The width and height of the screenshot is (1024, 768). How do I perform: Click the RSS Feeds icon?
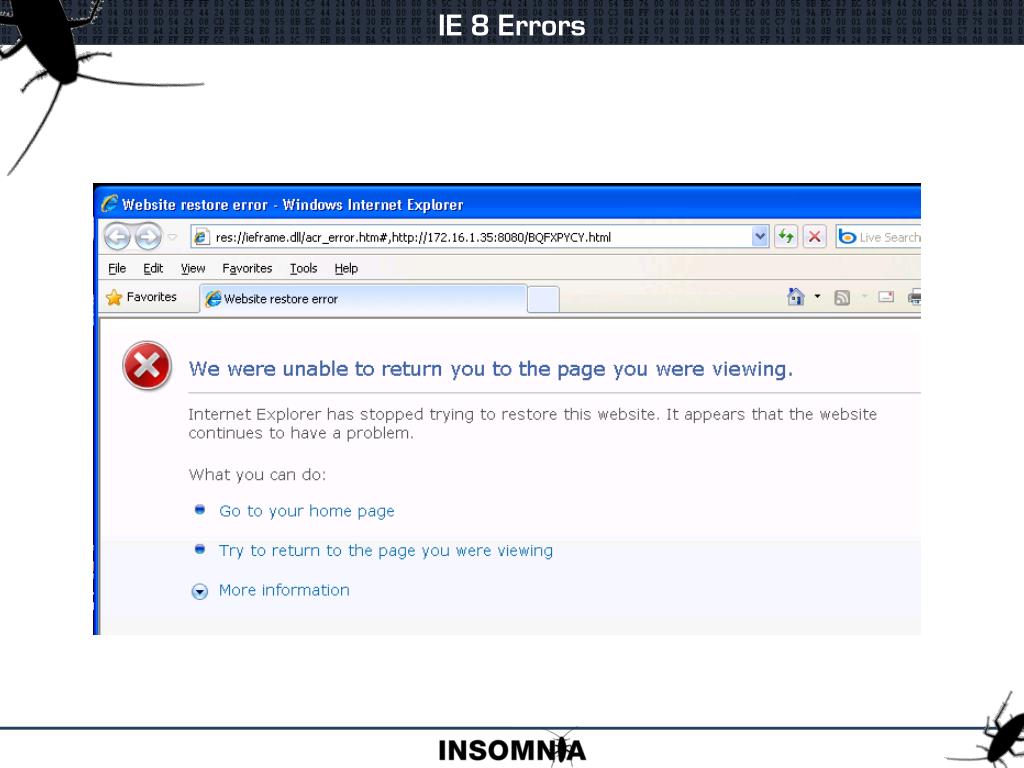point(842,298)
